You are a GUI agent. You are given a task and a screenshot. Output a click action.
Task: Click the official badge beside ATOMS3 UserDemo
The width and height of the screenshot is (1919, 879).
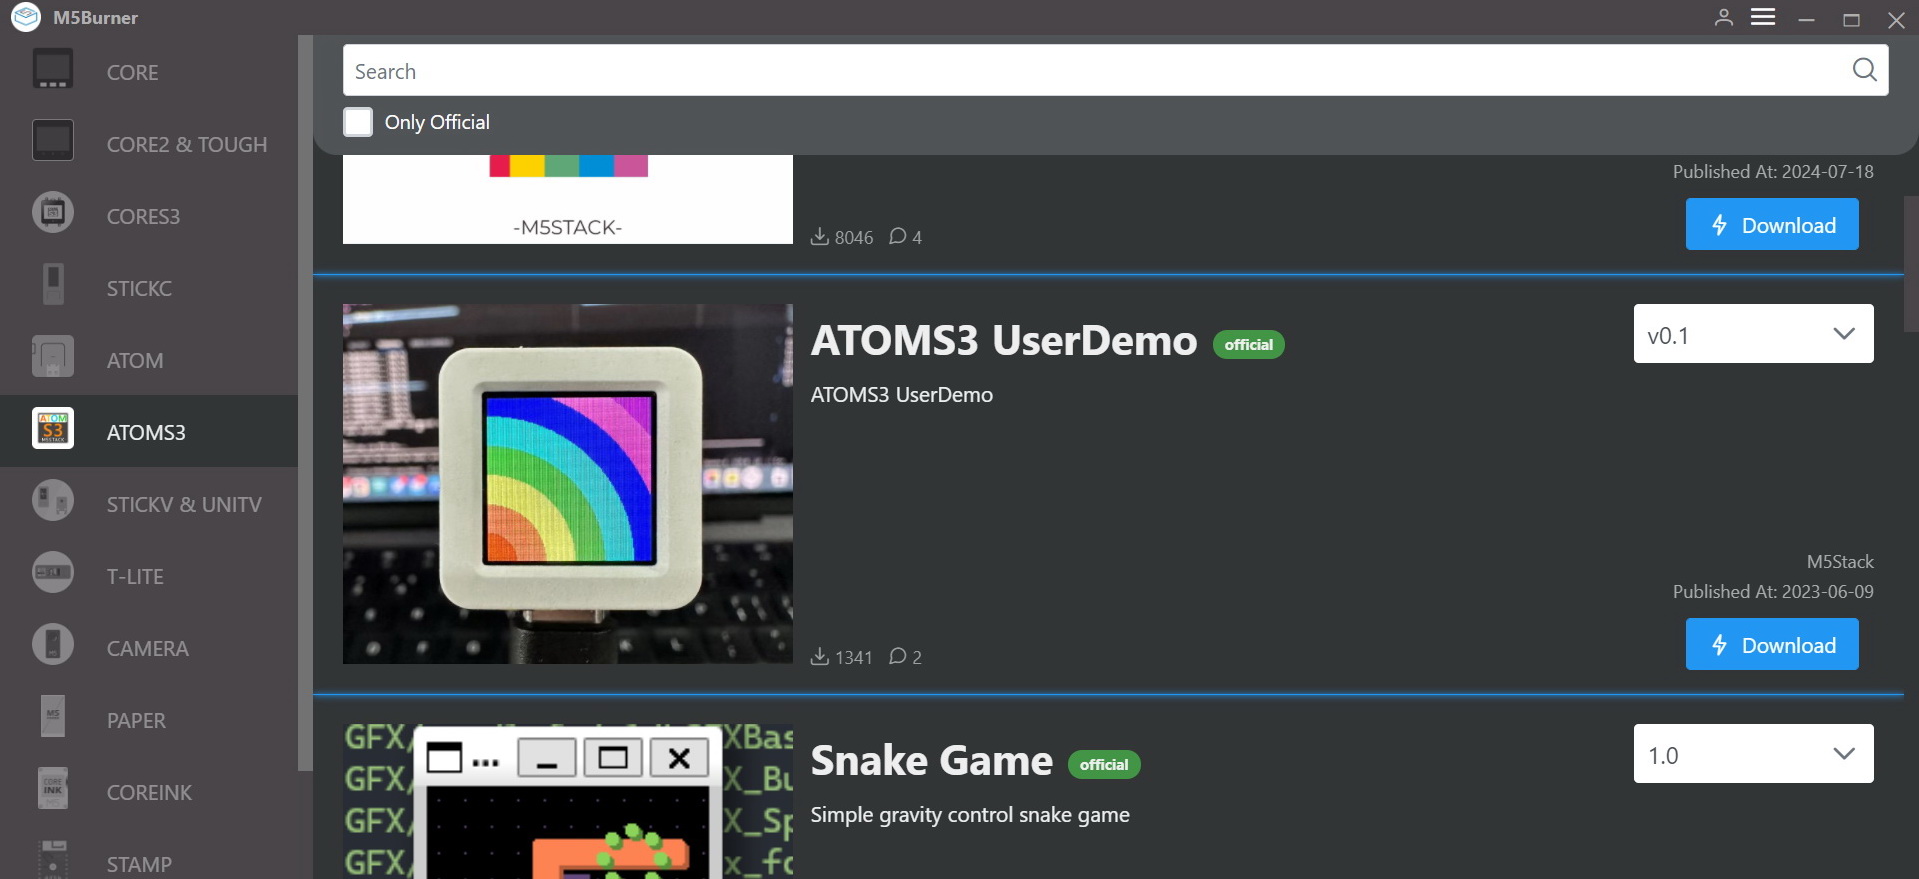(1248, 345)
